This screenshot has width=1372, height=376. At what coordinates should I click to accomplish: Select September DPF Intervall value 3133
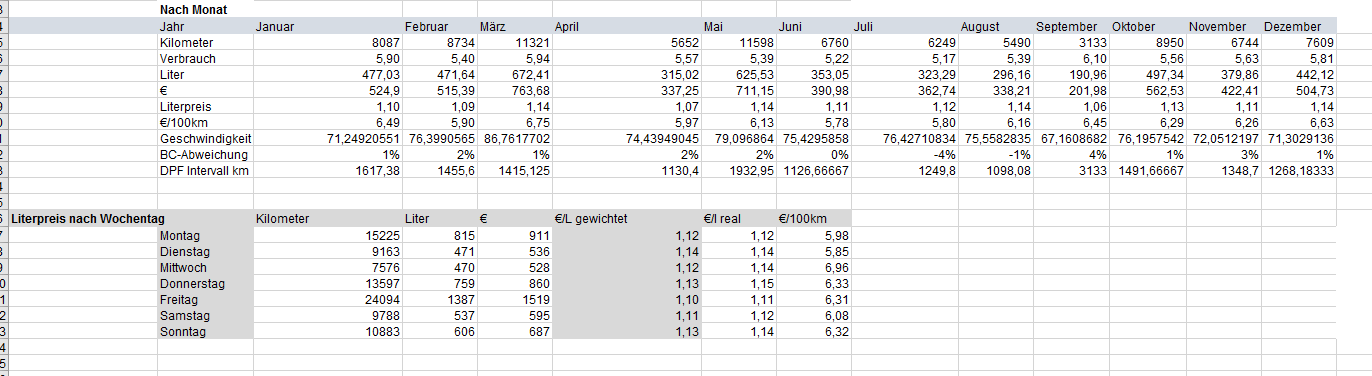click(1072, 170)
